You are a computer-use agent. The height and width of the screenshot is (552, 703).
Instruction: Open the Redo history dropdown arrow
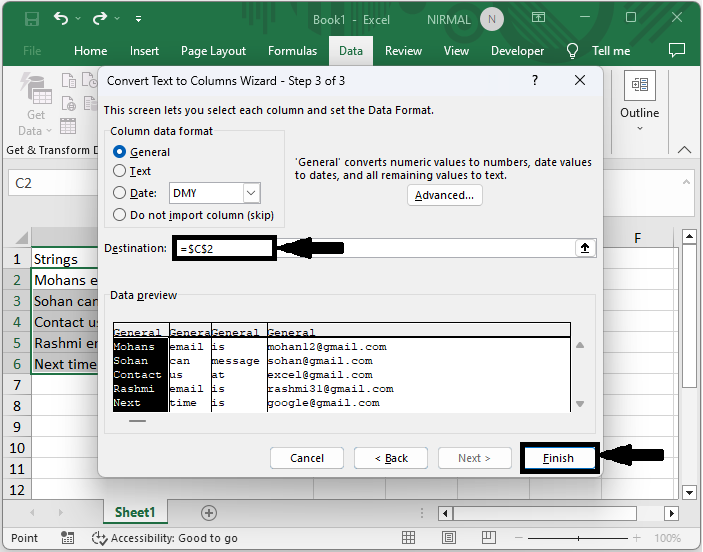coord(117,18)
